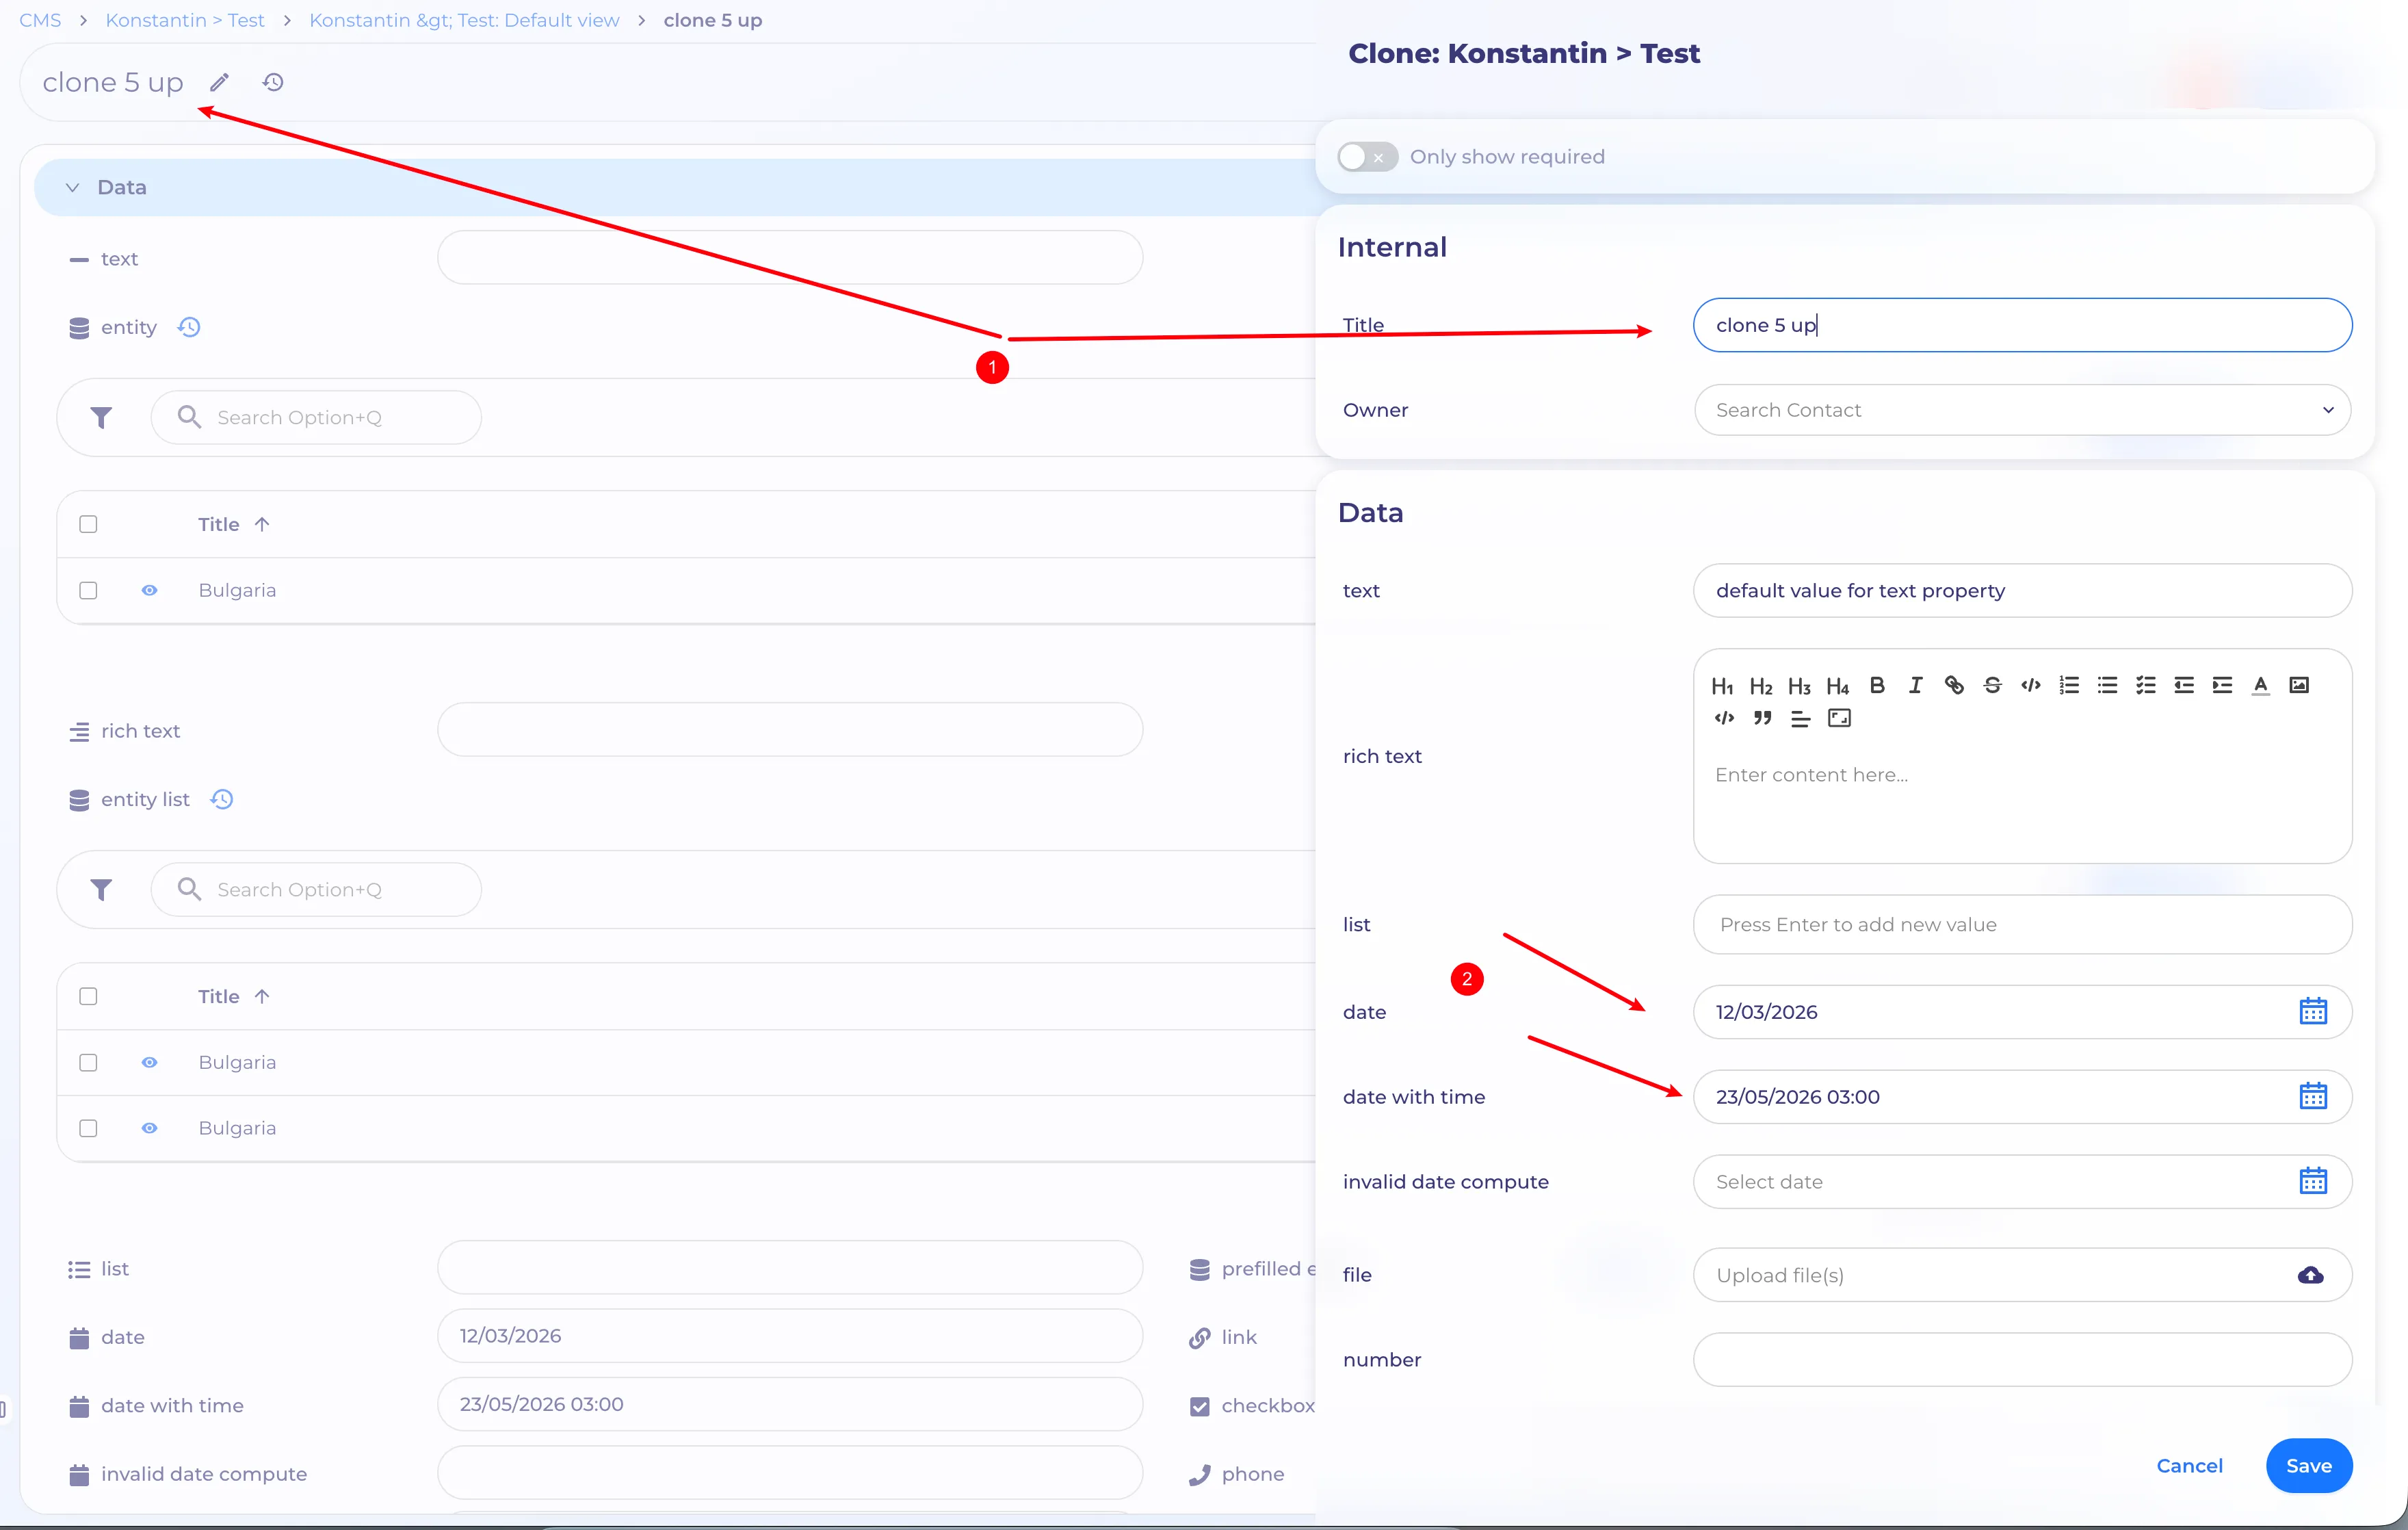View the first Bulgaria record in entity list
This screenshot has height=1530, width=2408.
tap(149, 1062)
